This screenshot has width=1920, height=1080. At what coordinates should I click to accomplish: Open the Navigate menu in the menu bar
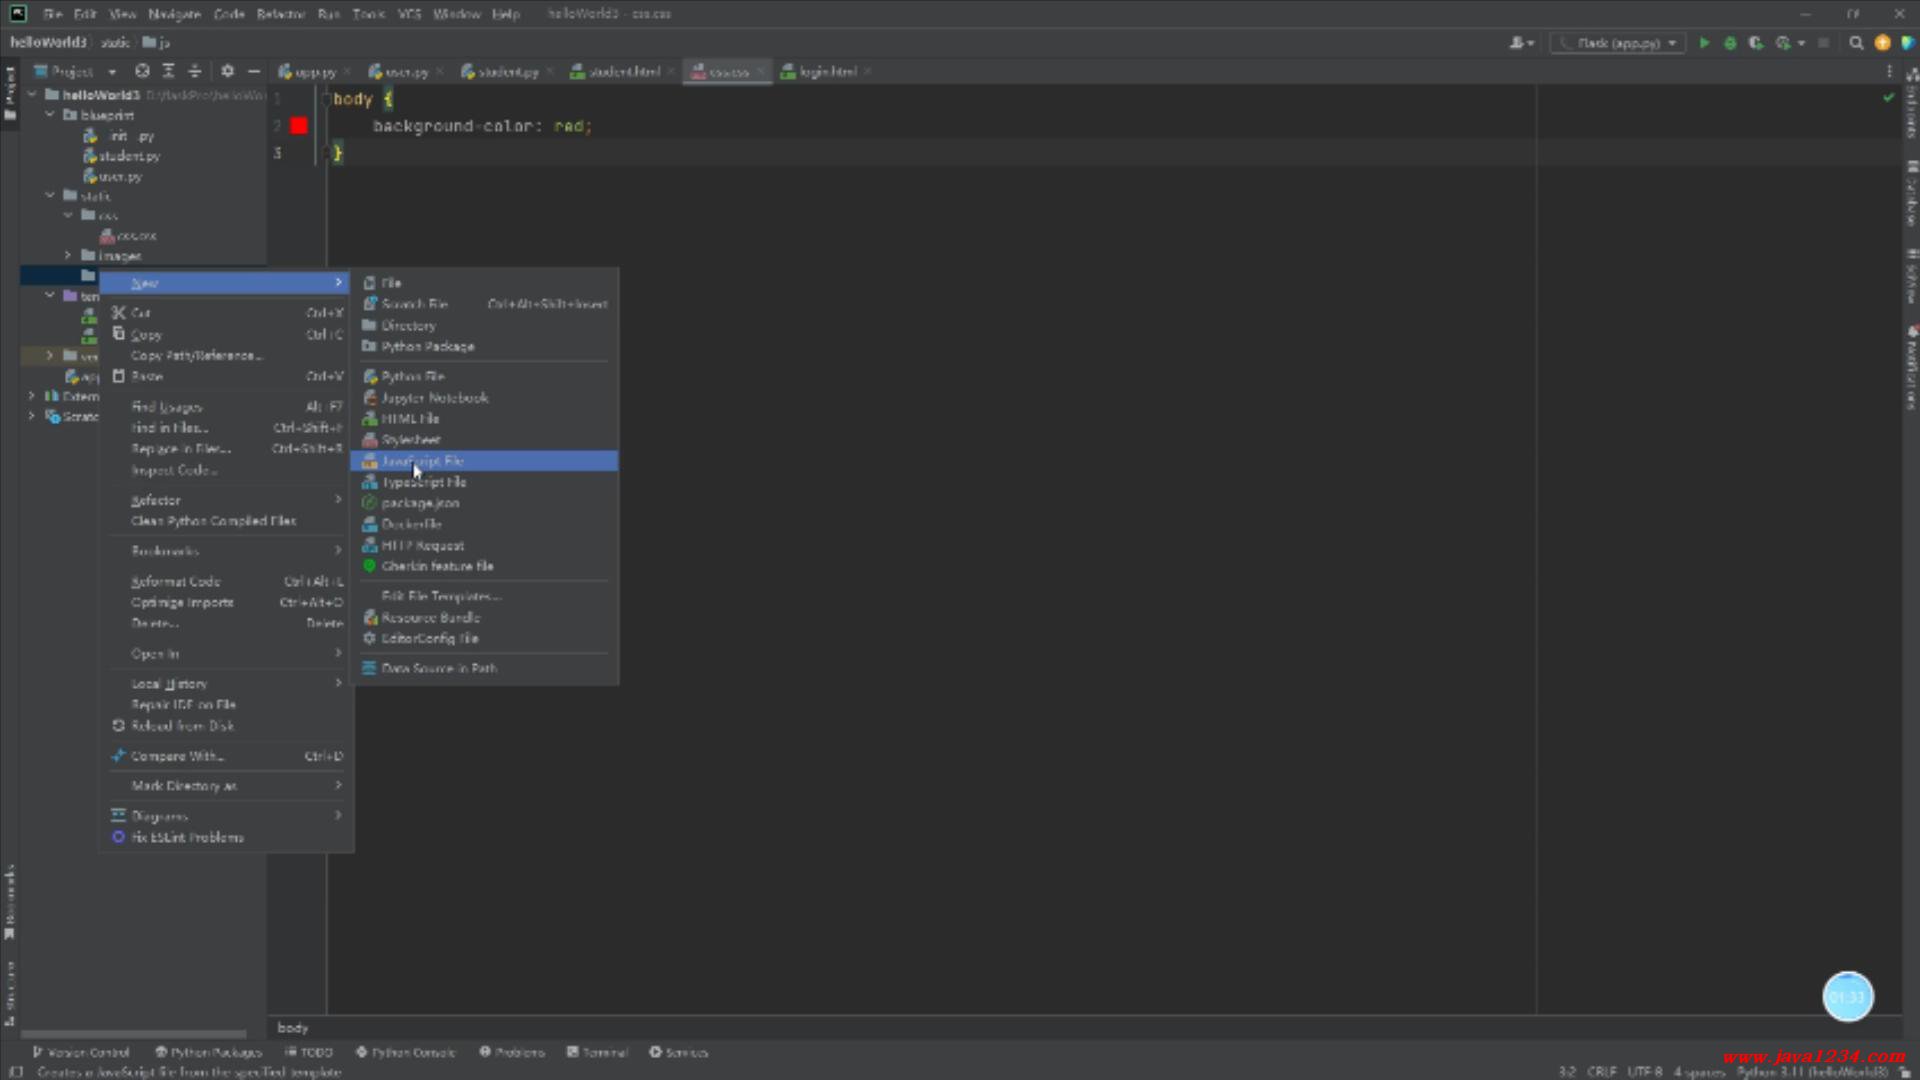click(x=174, y=14)
